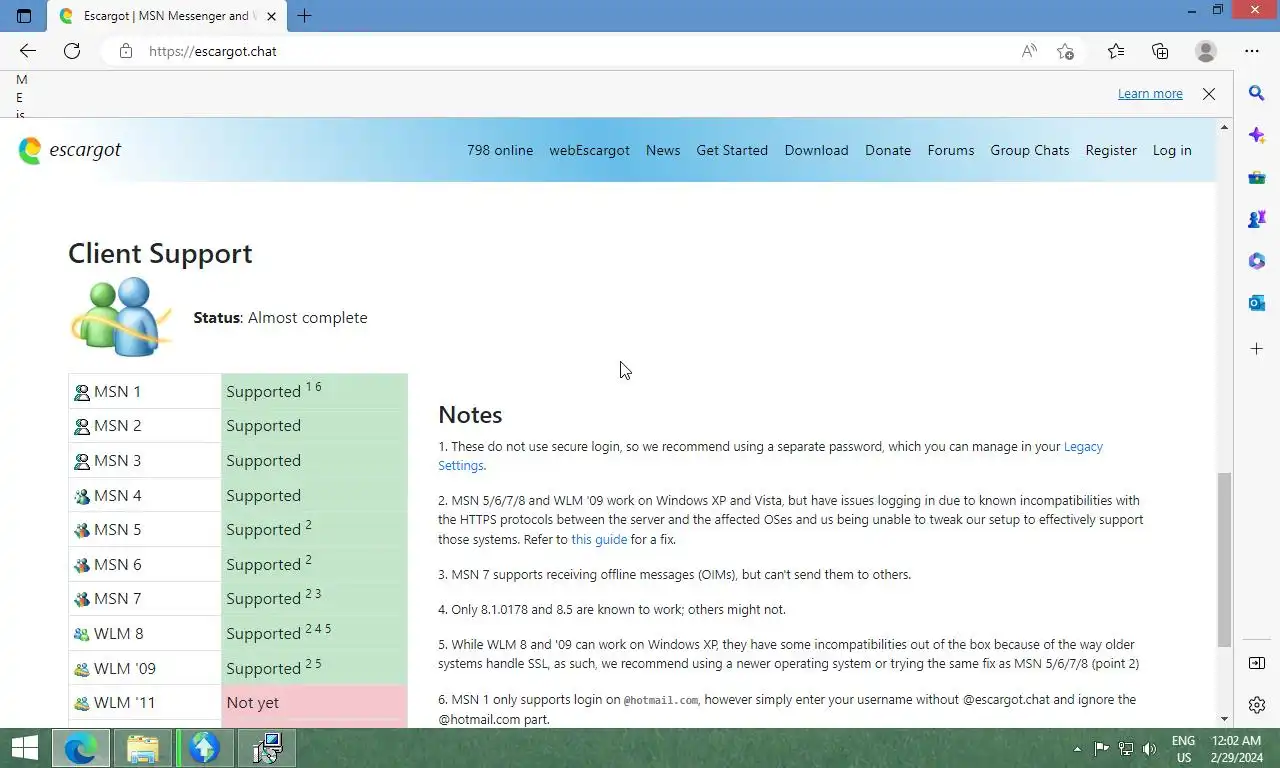Click the 'Status: Almost complete' text
The height and width of the screenshot is (768, 1280).
click(x=280, y=318)
